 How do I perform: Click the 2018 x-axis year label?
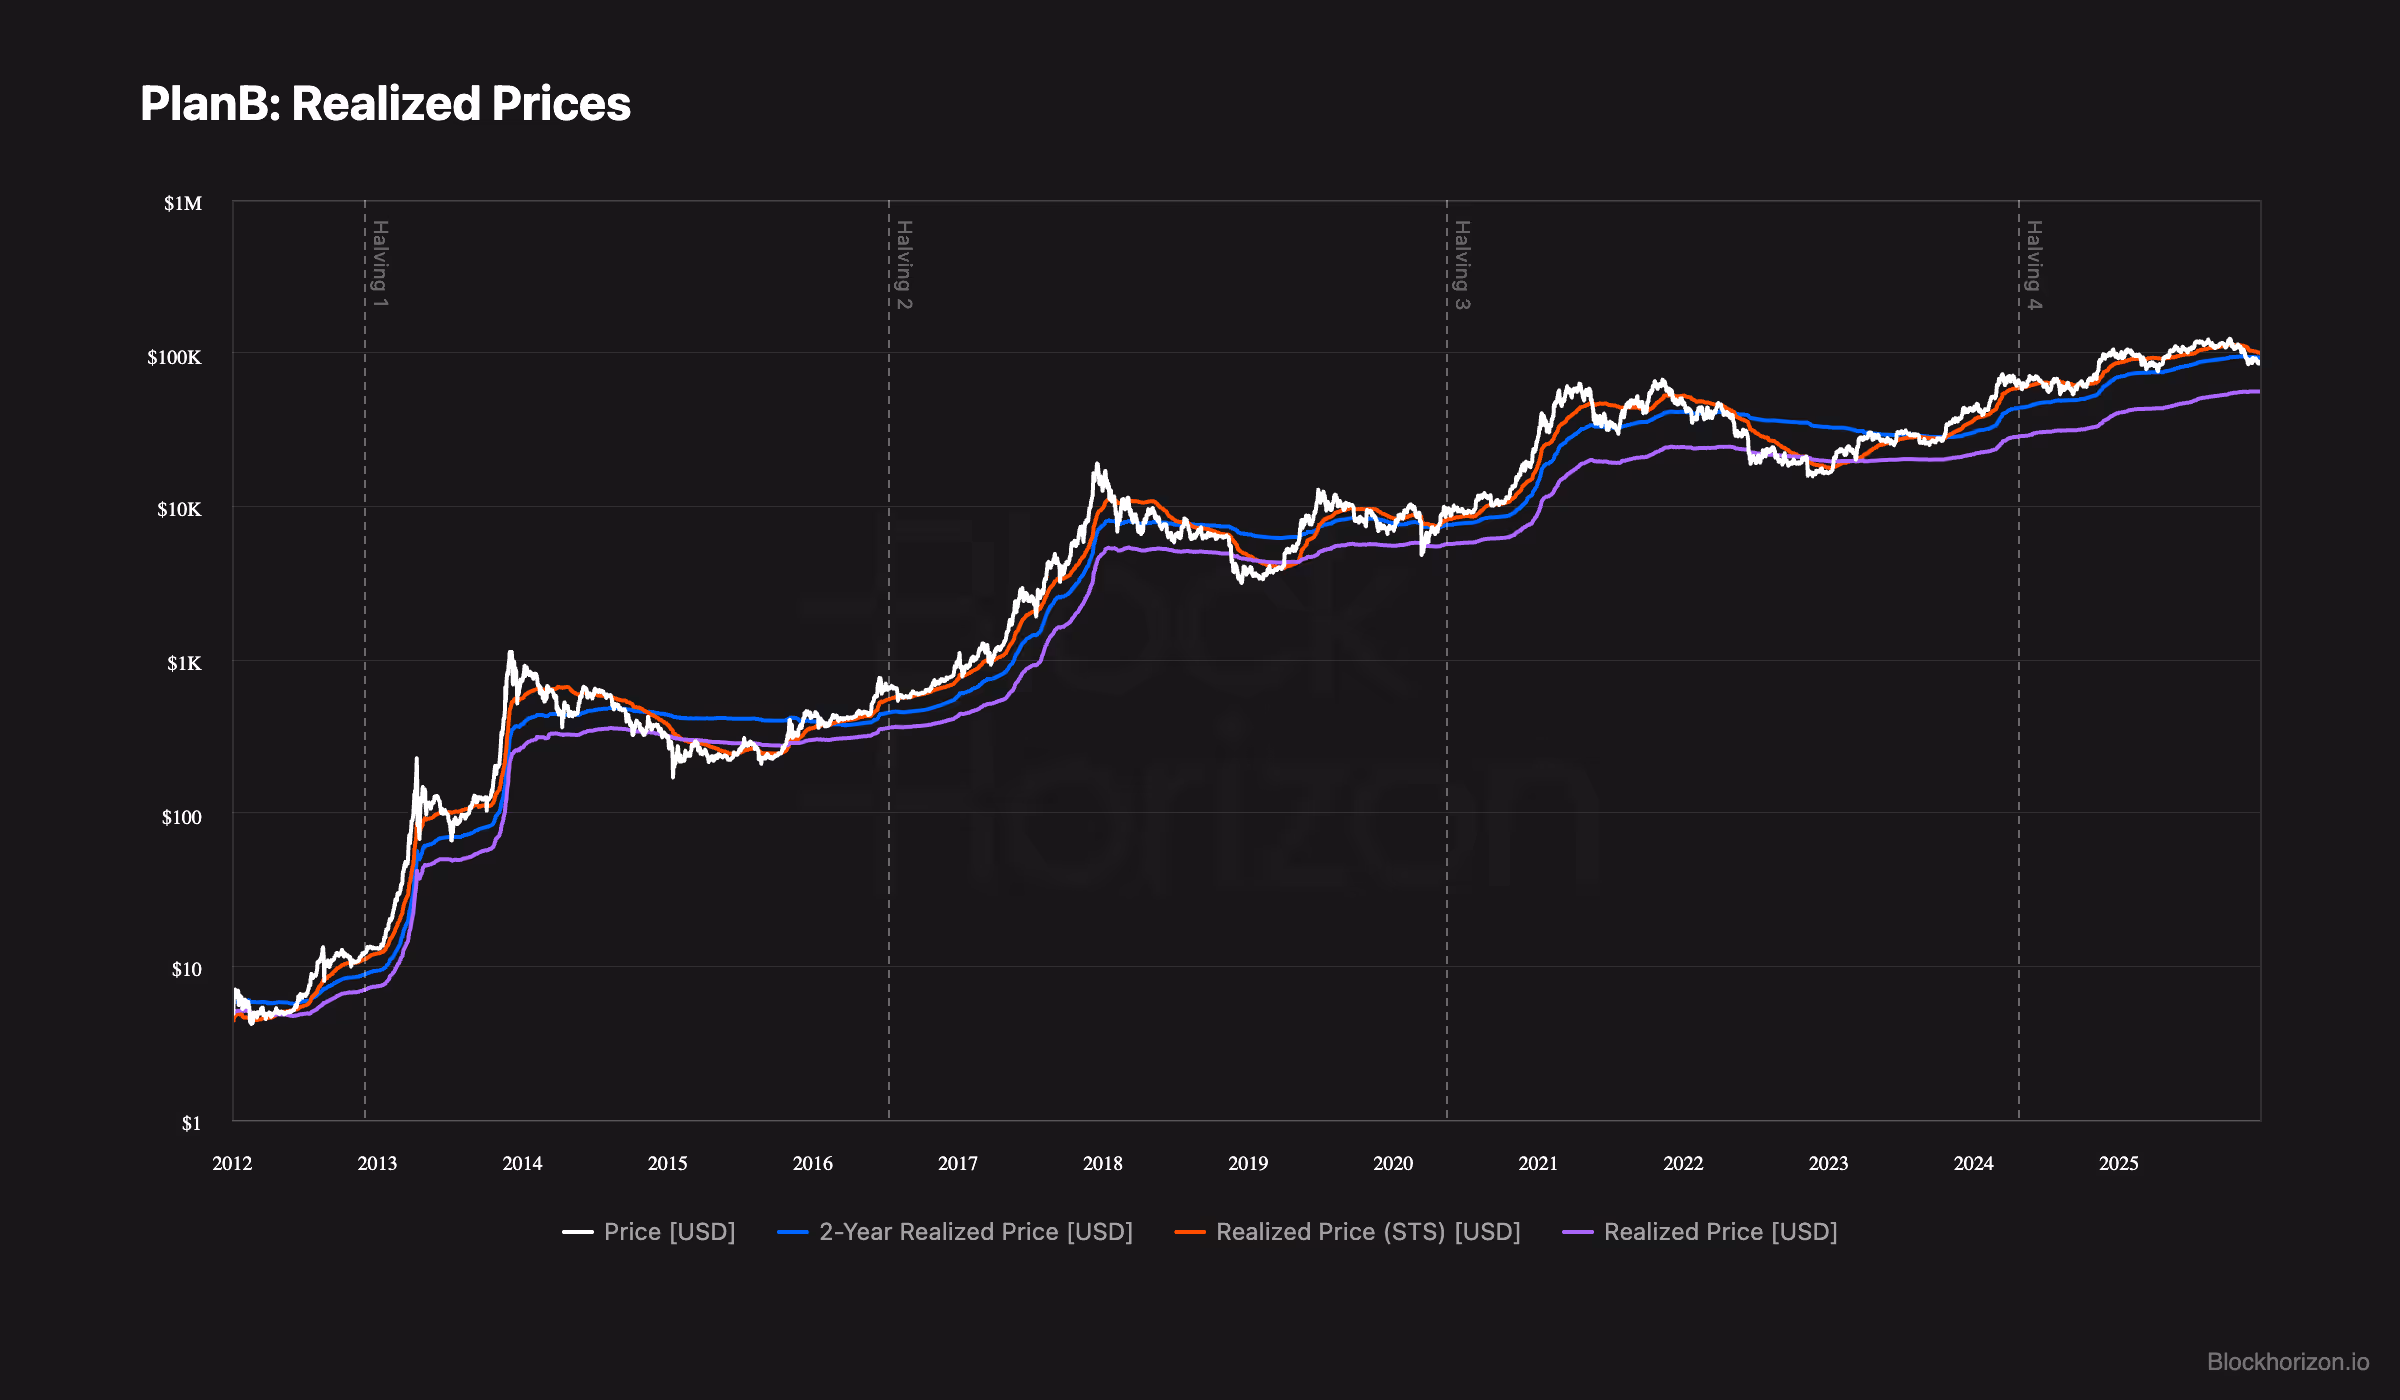click(1102, 1164)
